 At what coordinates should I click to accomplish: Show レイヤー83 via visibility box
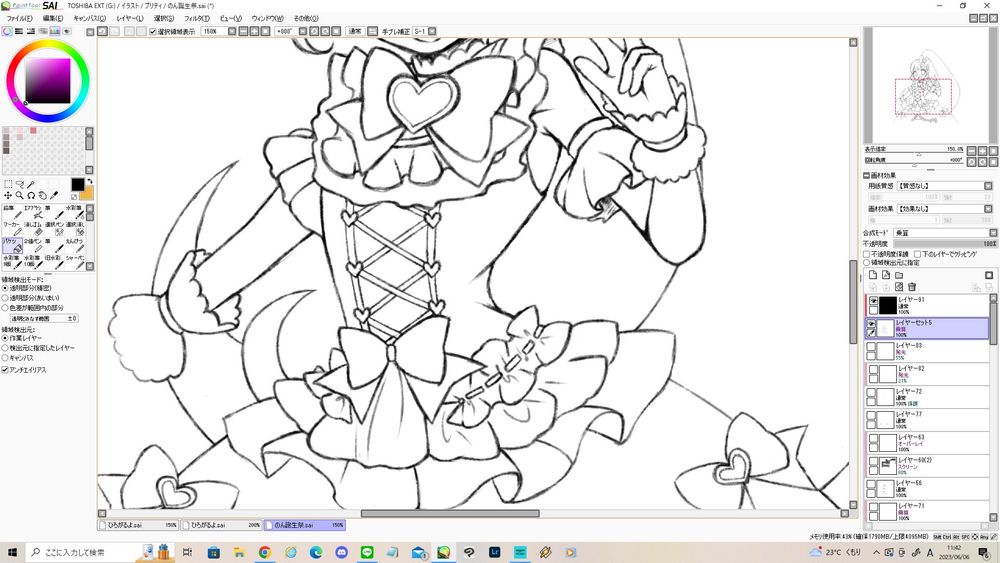click(871, 346)
